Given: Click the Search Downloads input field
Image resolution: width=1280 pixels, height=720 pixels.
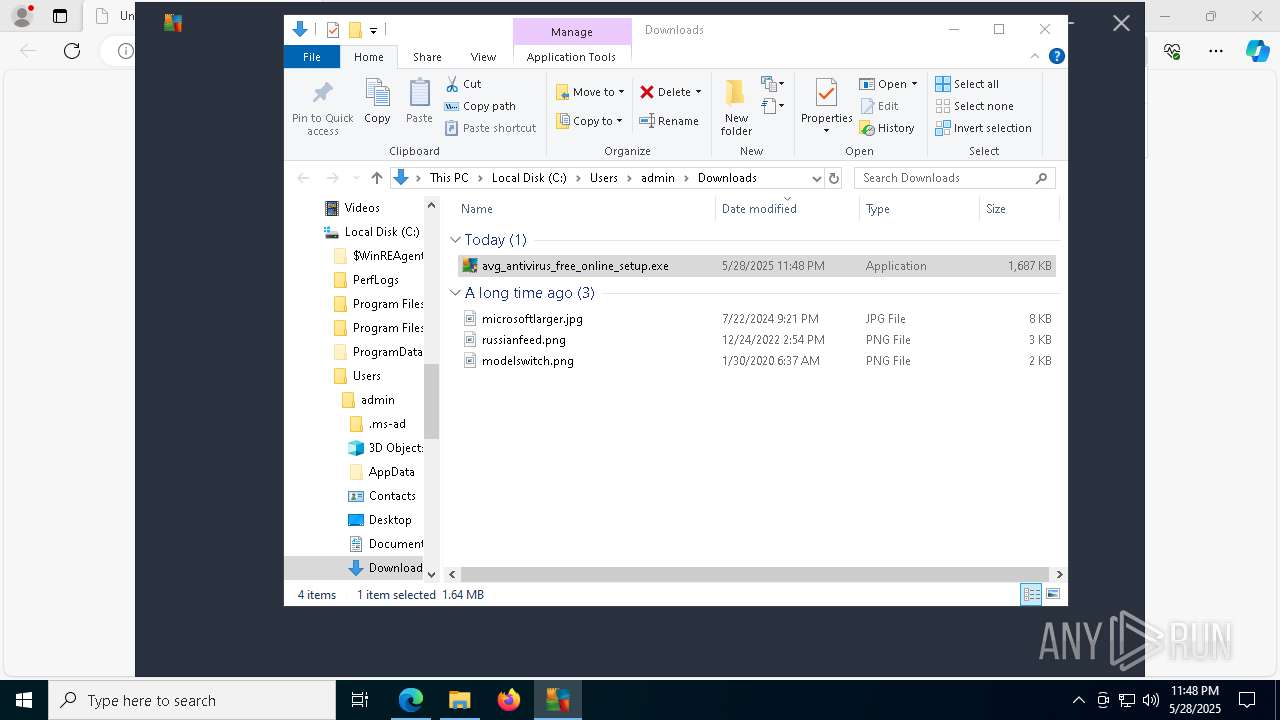Looking at the screenshot, I should [x=945, y=178].
